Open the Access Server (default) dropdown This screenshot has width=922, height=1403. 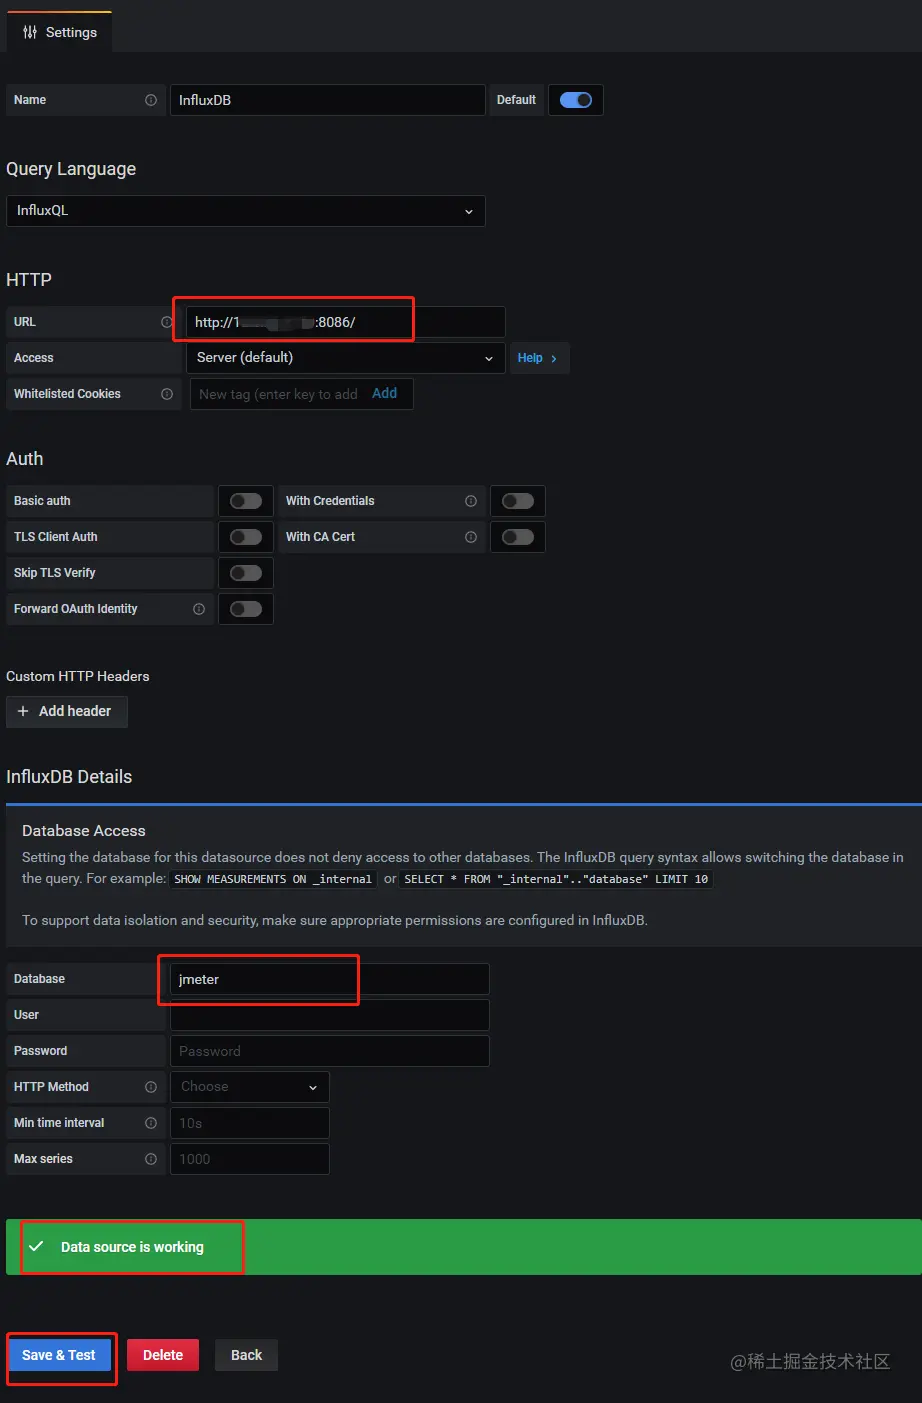[x=346, y=358]
